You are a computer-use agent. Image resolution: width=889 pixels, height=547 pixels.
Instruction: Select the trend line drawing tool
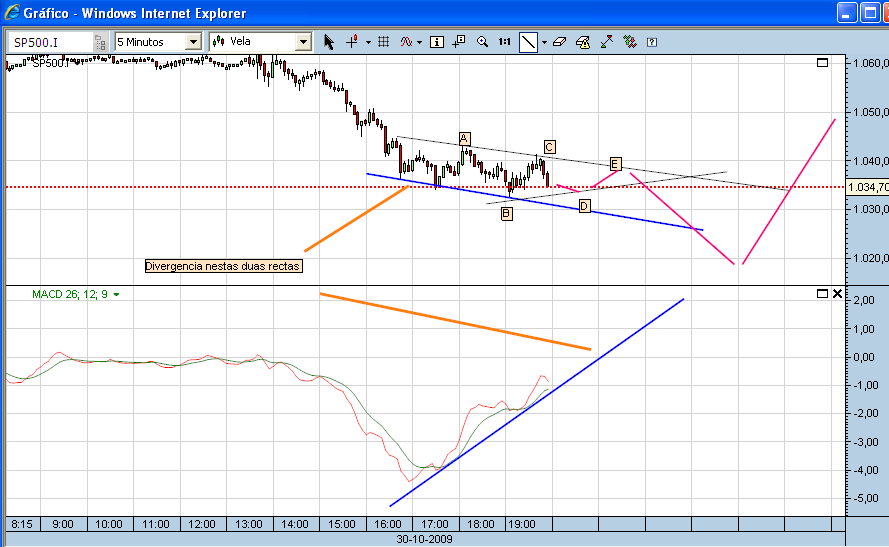528,42
